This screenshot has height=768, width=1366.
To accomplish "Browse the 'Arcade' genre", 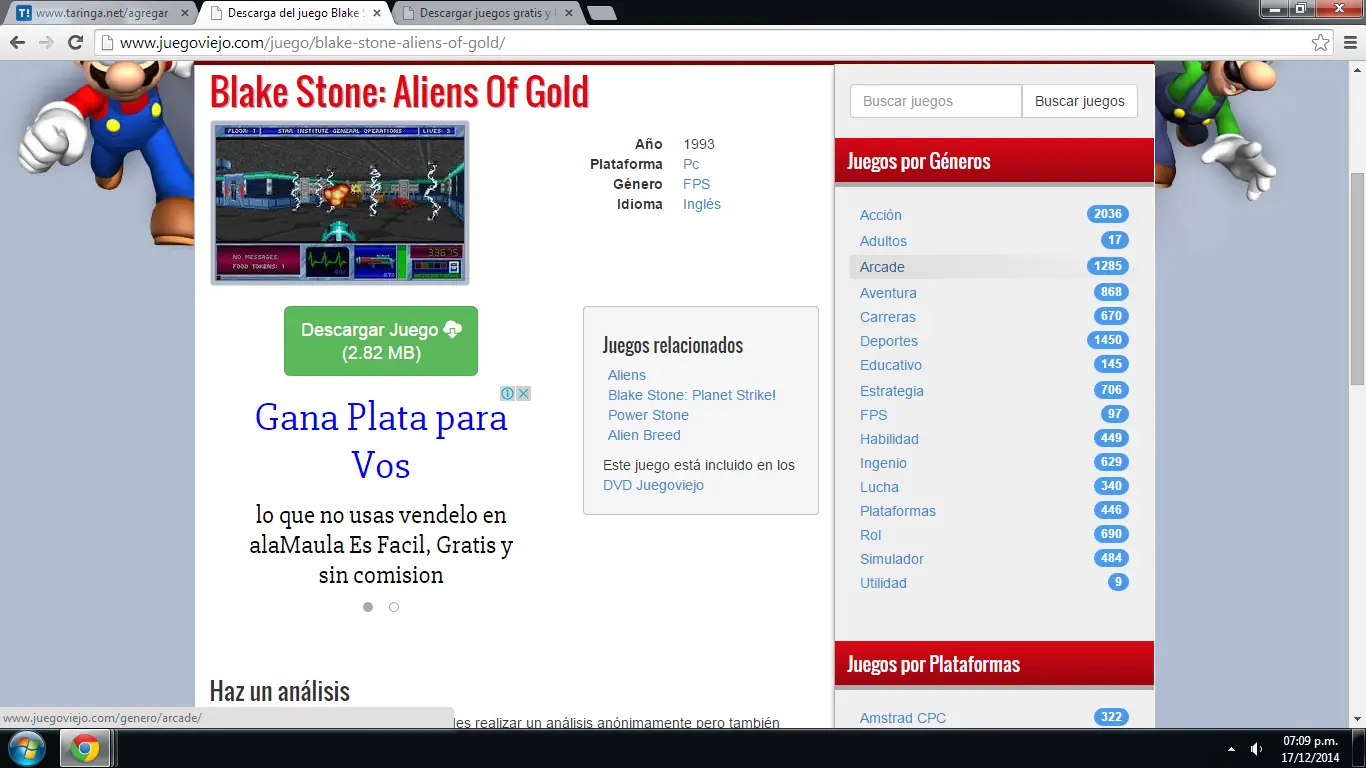I will click(x=882, y=267).
